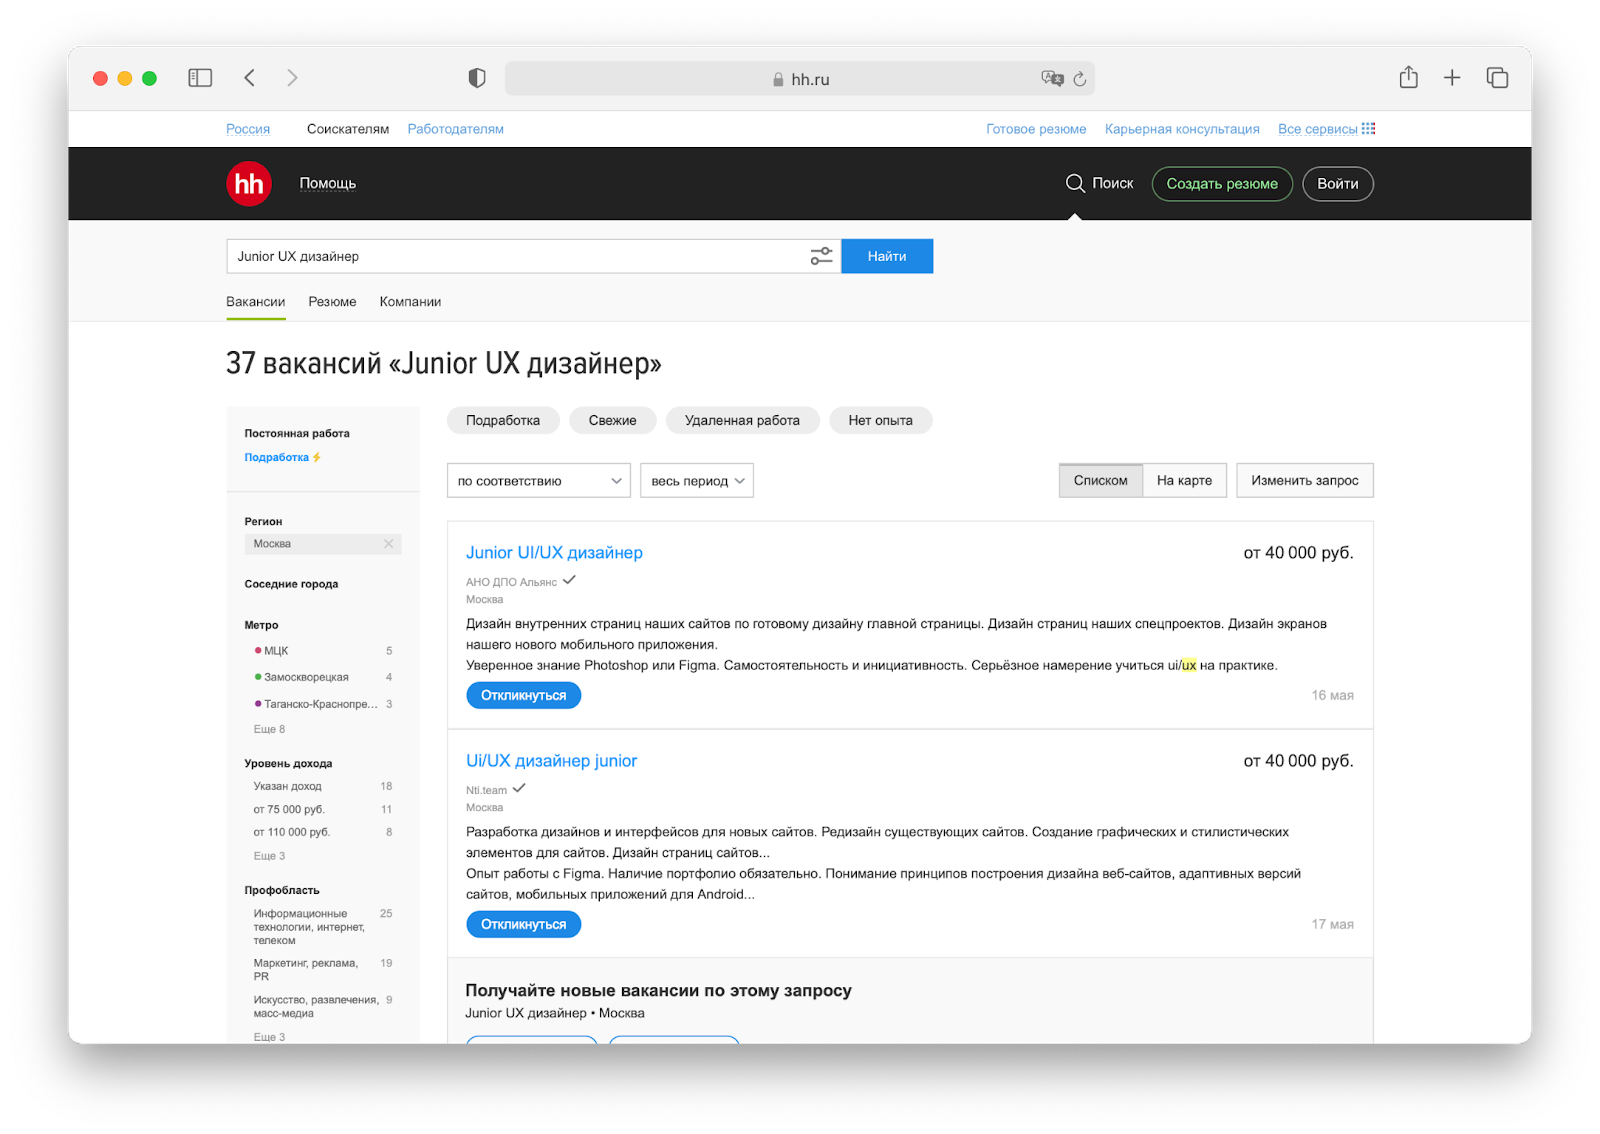Click the Войти button

click(1338, 184)
